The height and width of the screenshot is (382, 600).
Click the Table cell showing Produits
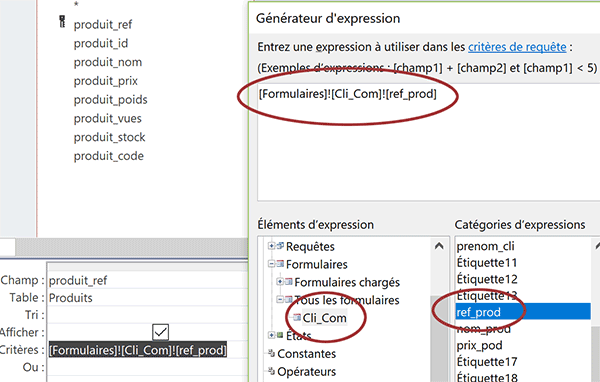(148, 298)
